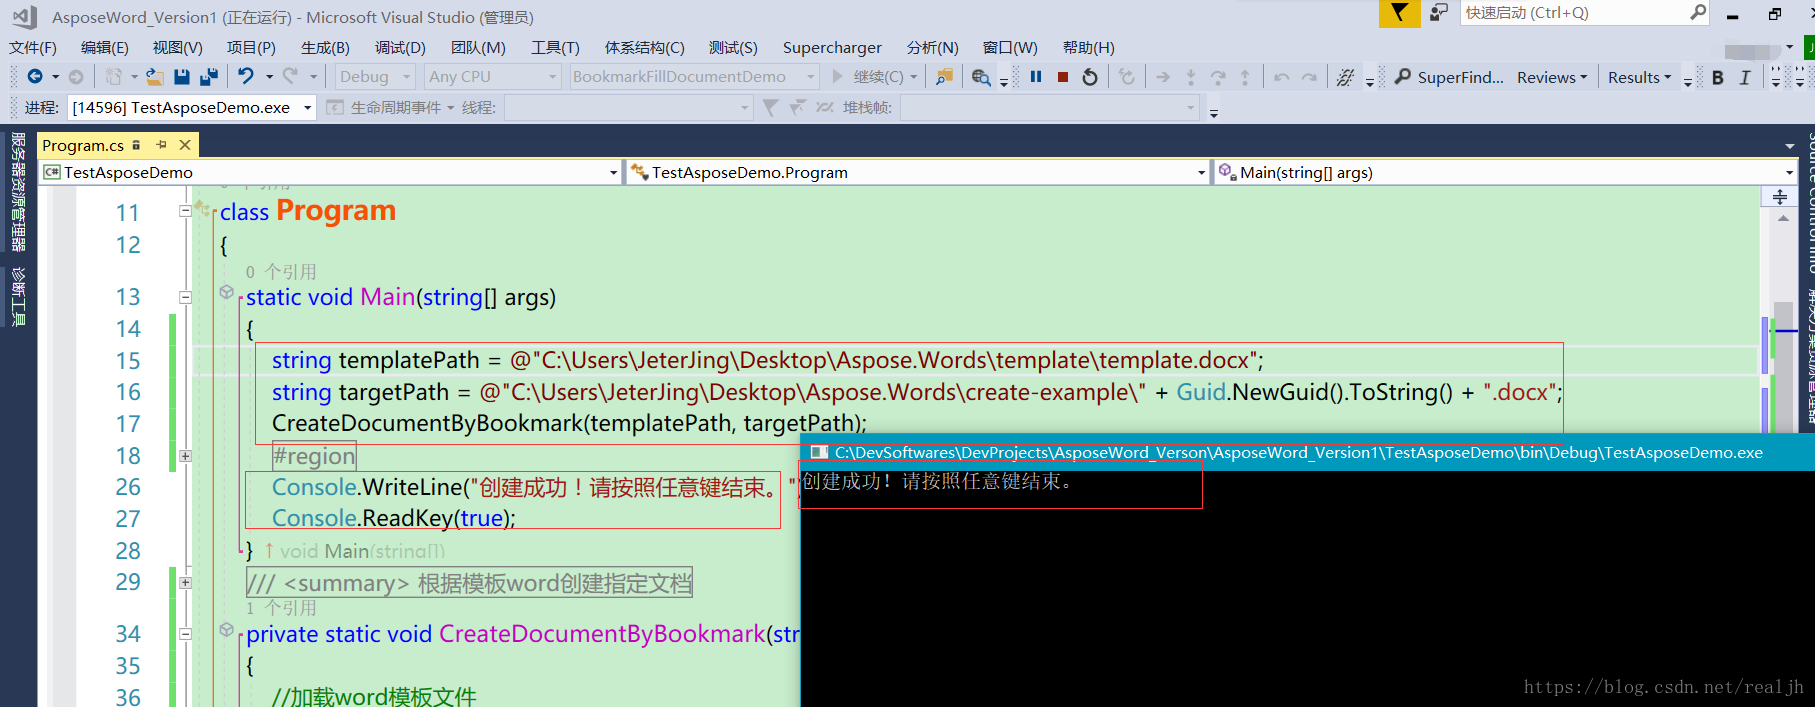Open the 帮助(H) menu
Viewport: 1815px width, 707px height.
(x=1089, y=47)
